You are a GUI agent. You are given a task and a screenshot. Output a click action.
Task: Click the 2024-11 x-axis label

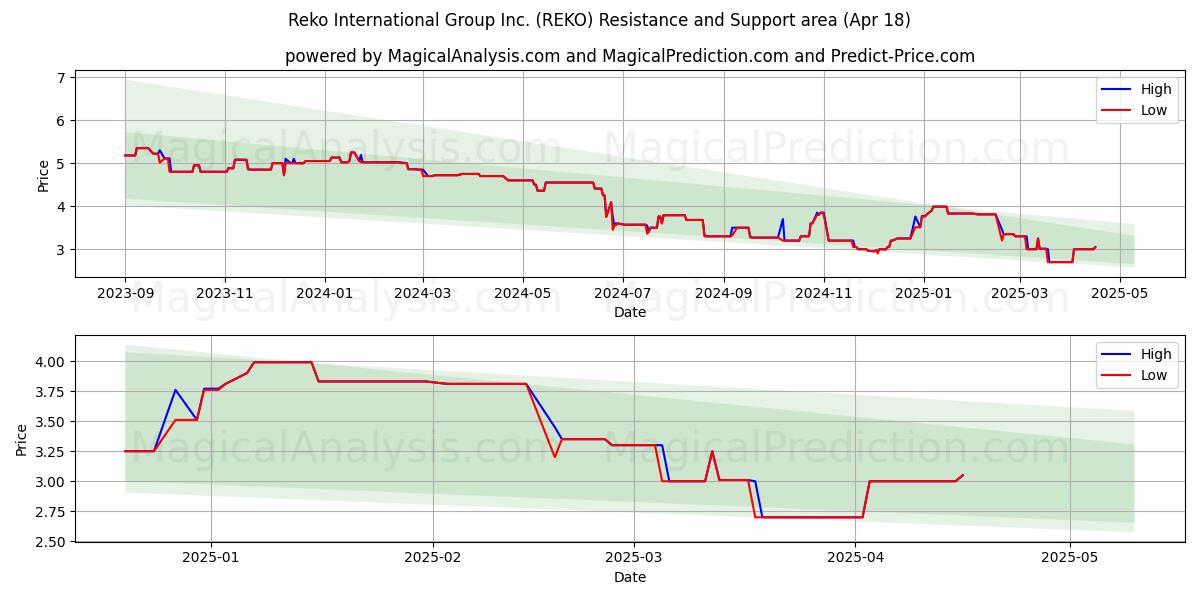pyautogui.click(x=823, y=295)
